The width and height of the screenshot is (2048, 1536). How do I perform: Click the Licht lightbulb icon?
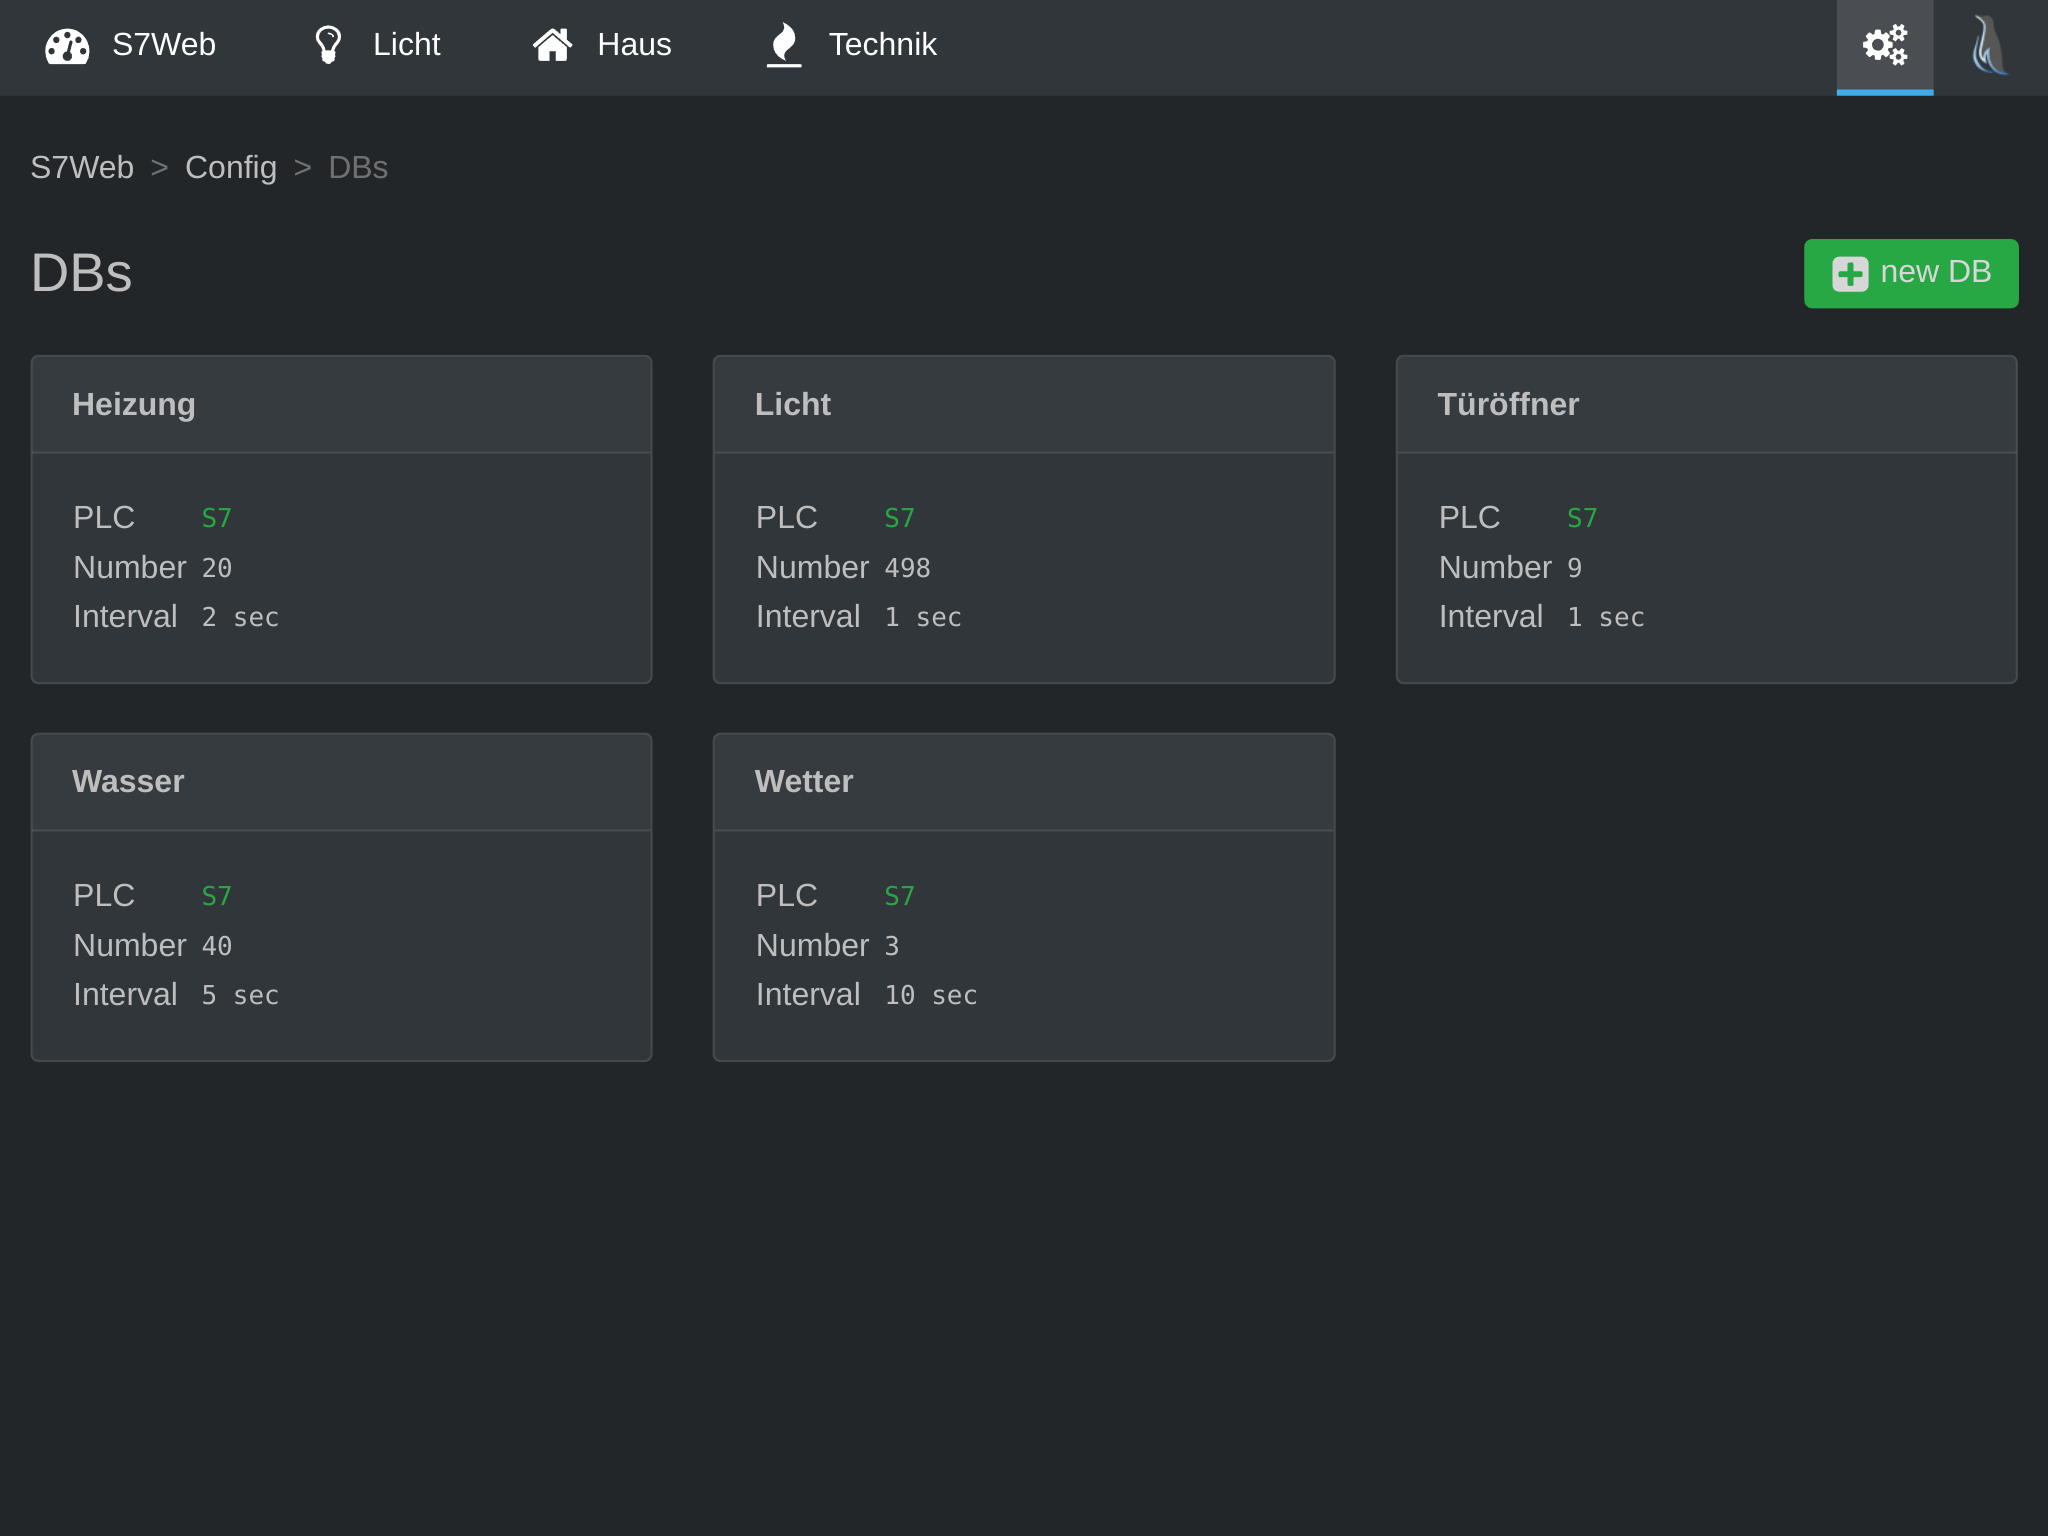point(328,45)
